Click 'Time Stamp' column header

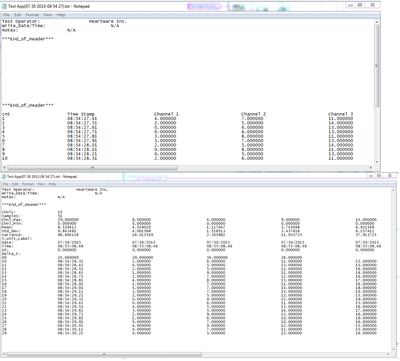(81, 114)
